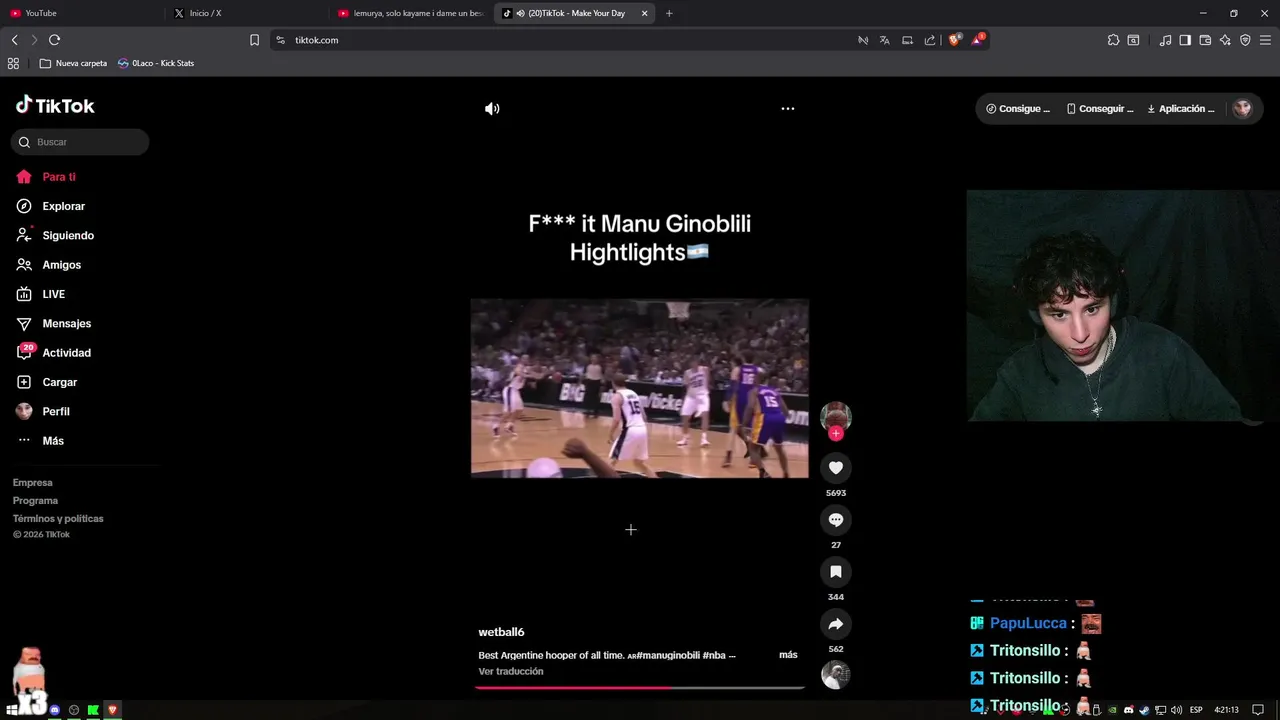Open the three-dot options above the video

(788, 109)
